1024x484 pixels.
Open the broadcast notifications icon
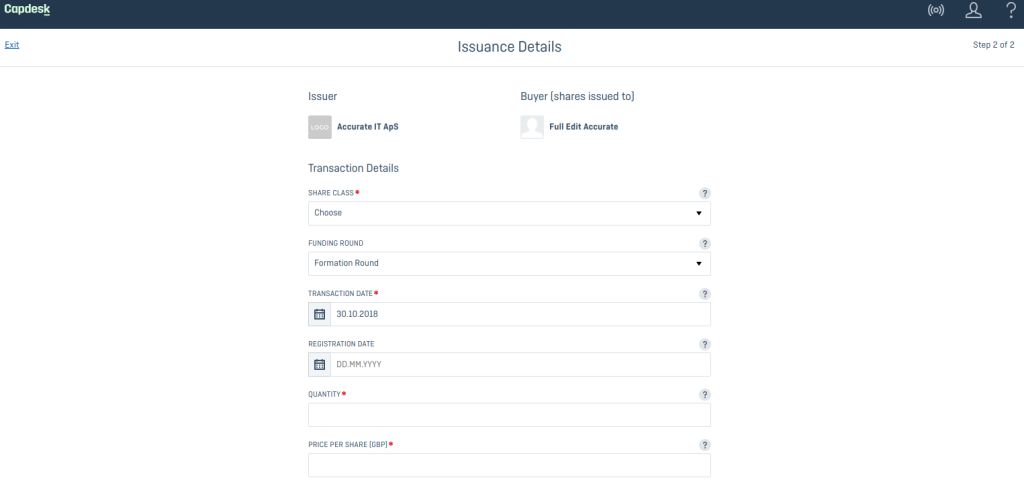[x=936, y=10]
